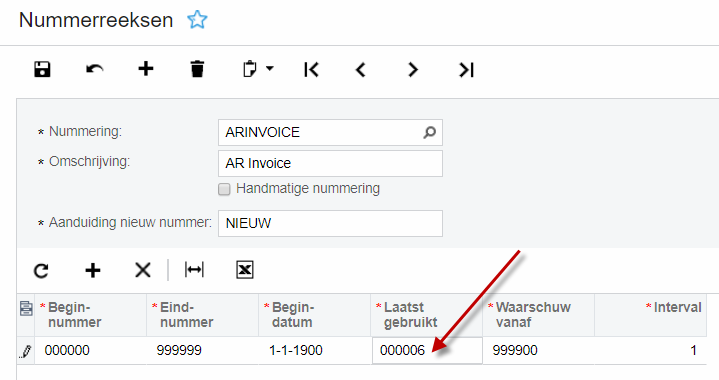Select the Begindatum cell 1-1-1900
The image size is (719, 380).
point(315,351)
